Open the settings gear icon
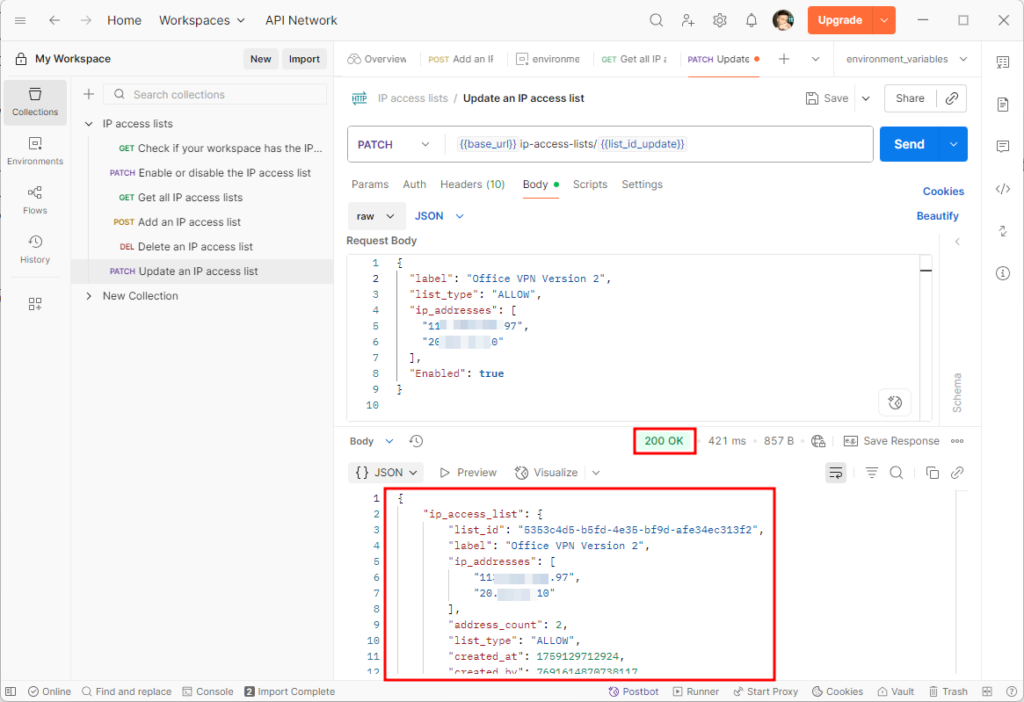1024x702 pixels. (x=719, y=20)
